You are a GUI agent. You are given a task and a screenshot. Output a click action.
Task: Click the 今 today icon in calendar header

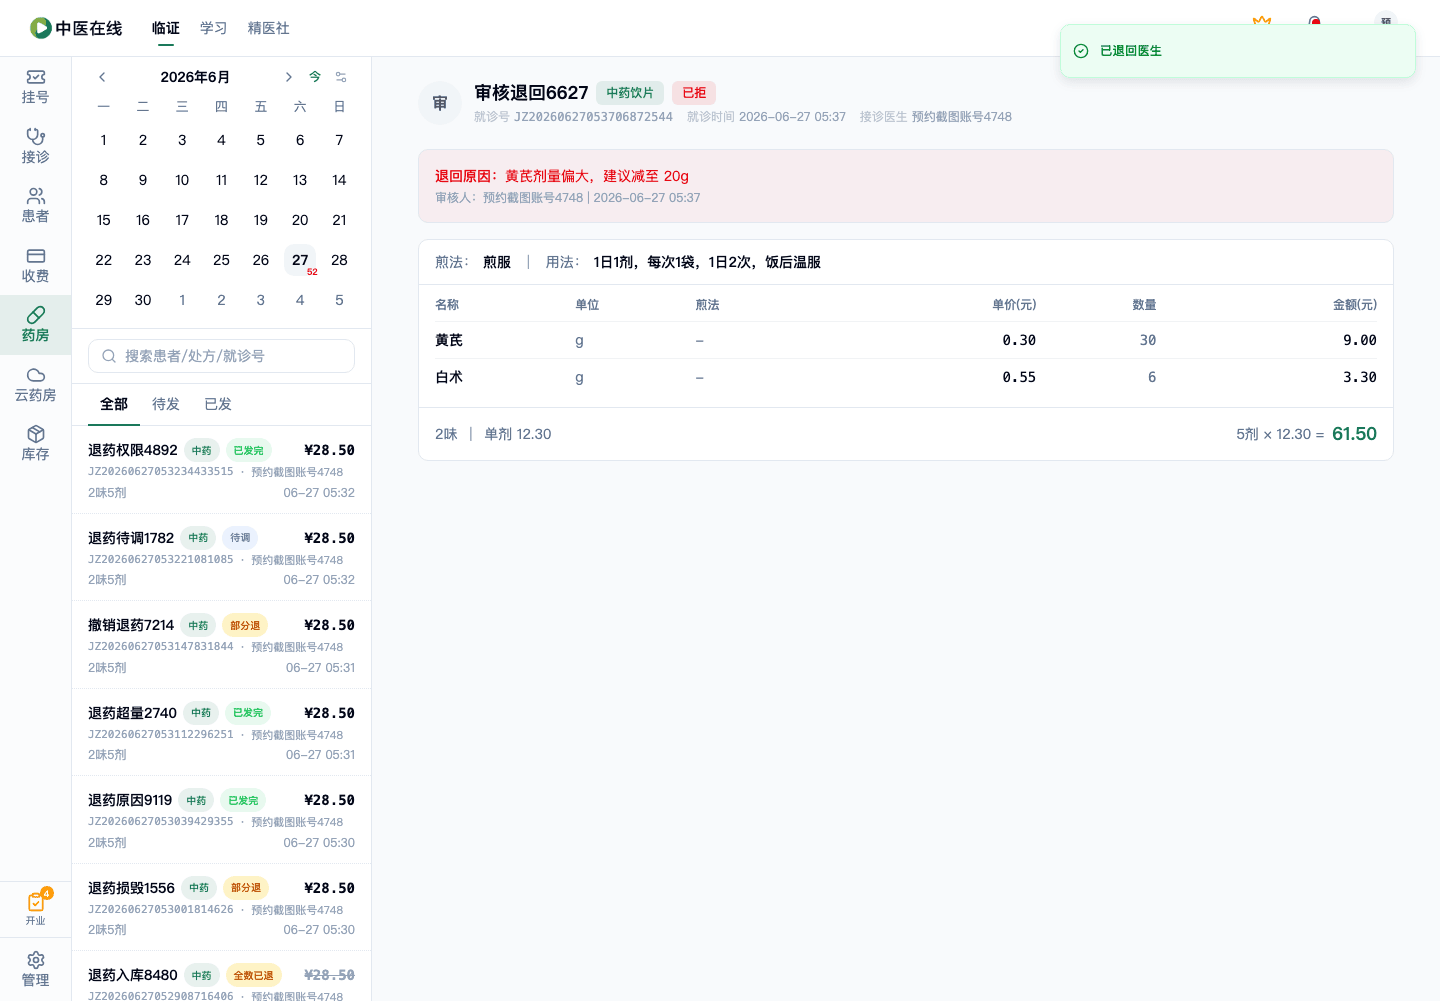coord(315,77)
